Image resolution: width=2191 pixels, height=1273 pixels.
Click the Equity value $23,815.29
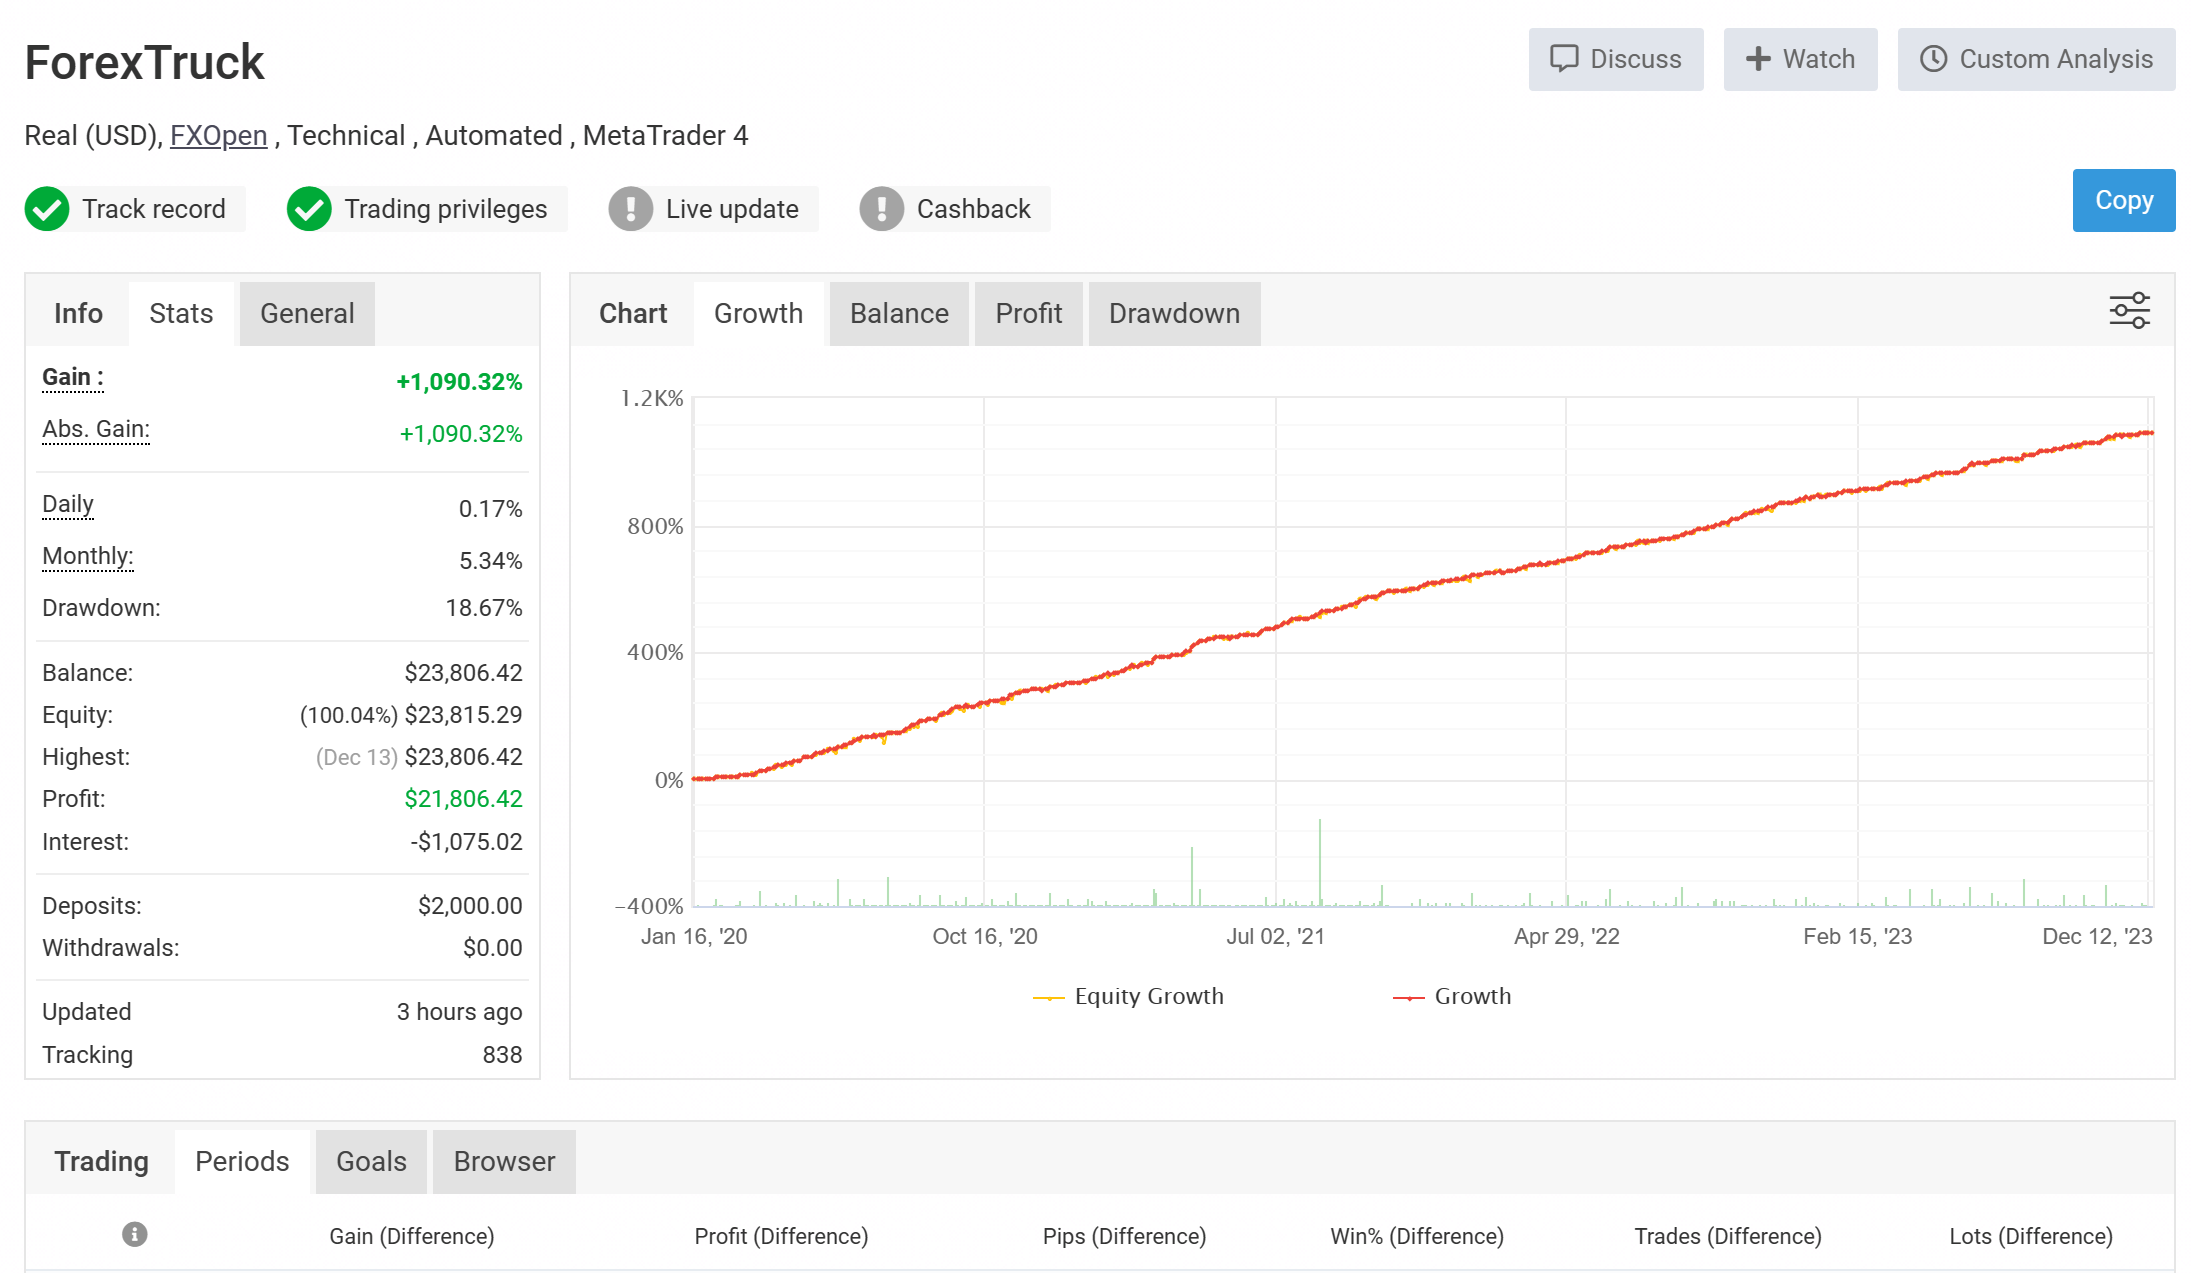tap(463, 715)
